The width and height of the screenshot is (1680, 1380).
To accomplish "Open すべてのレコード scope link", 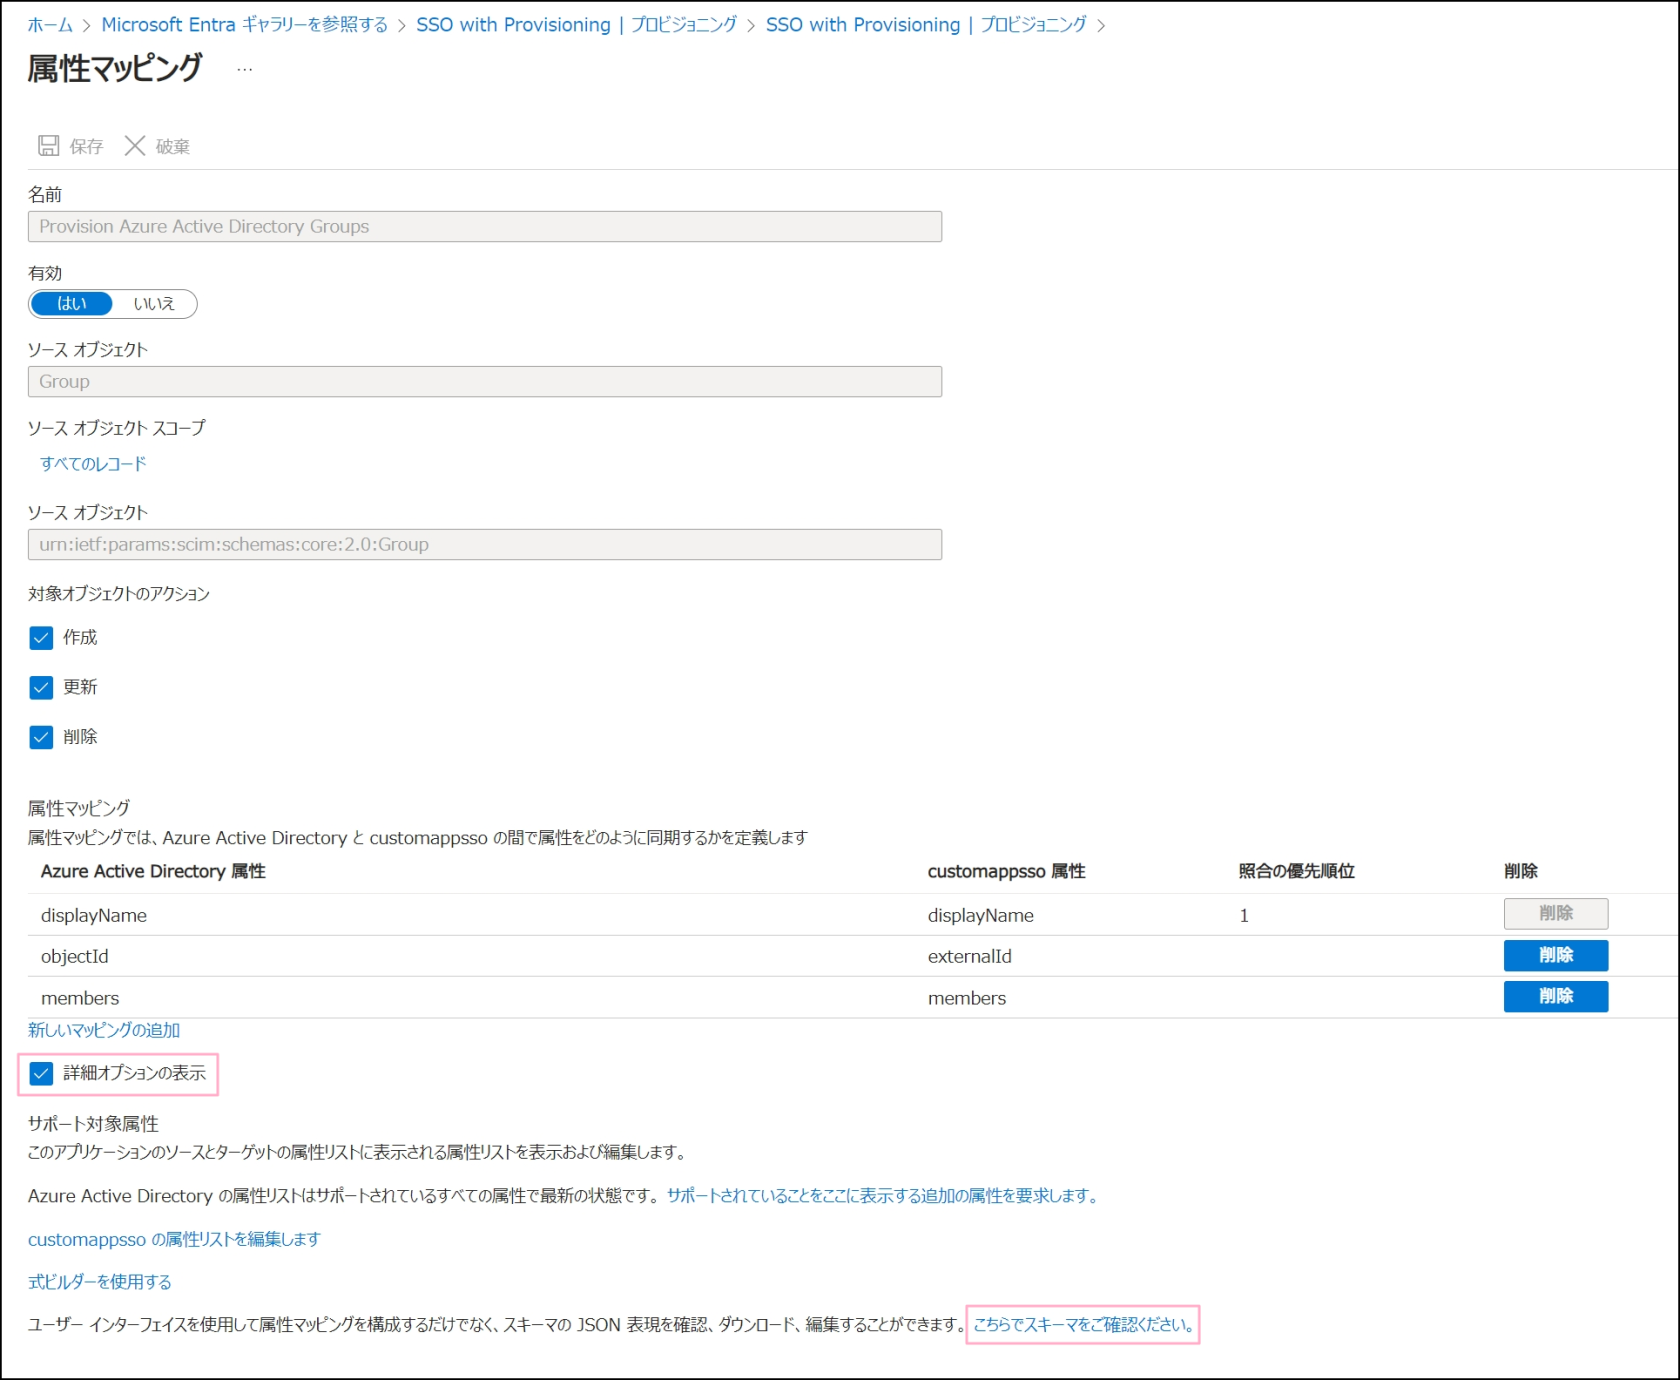I will pyautogui.click(x=93, y=464).
